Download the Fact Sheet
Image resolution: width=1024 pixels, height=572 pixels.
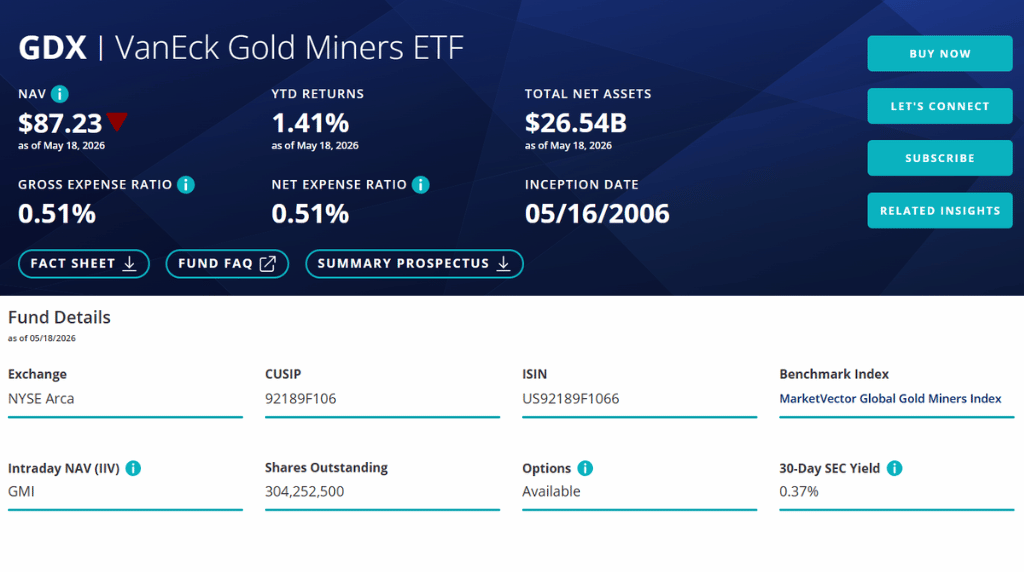tap(84, 264)
